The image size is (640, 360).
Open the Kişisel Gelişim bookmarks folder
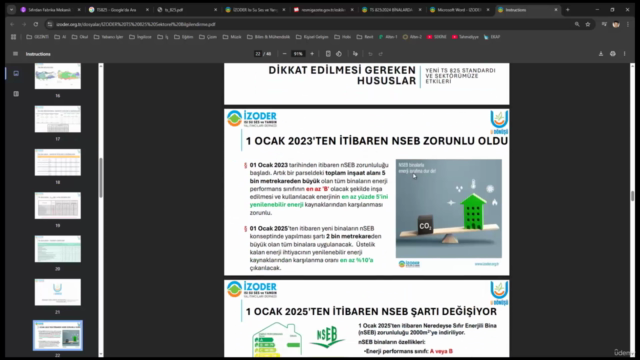(312, 37)
